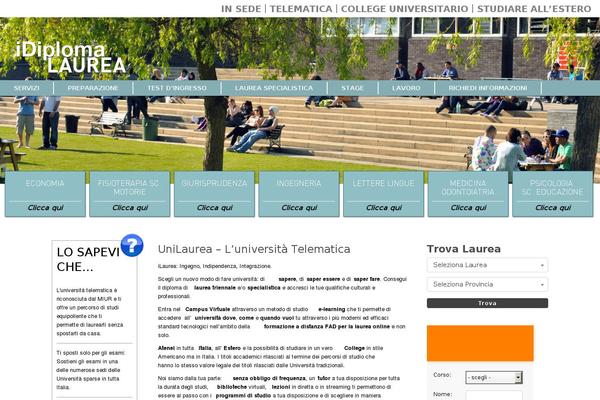The height and width of the screenshot is (400, 600).
Task: Open PSICOLOGIA SC. EDUCAZIONE tile
Action: [553, 194]
